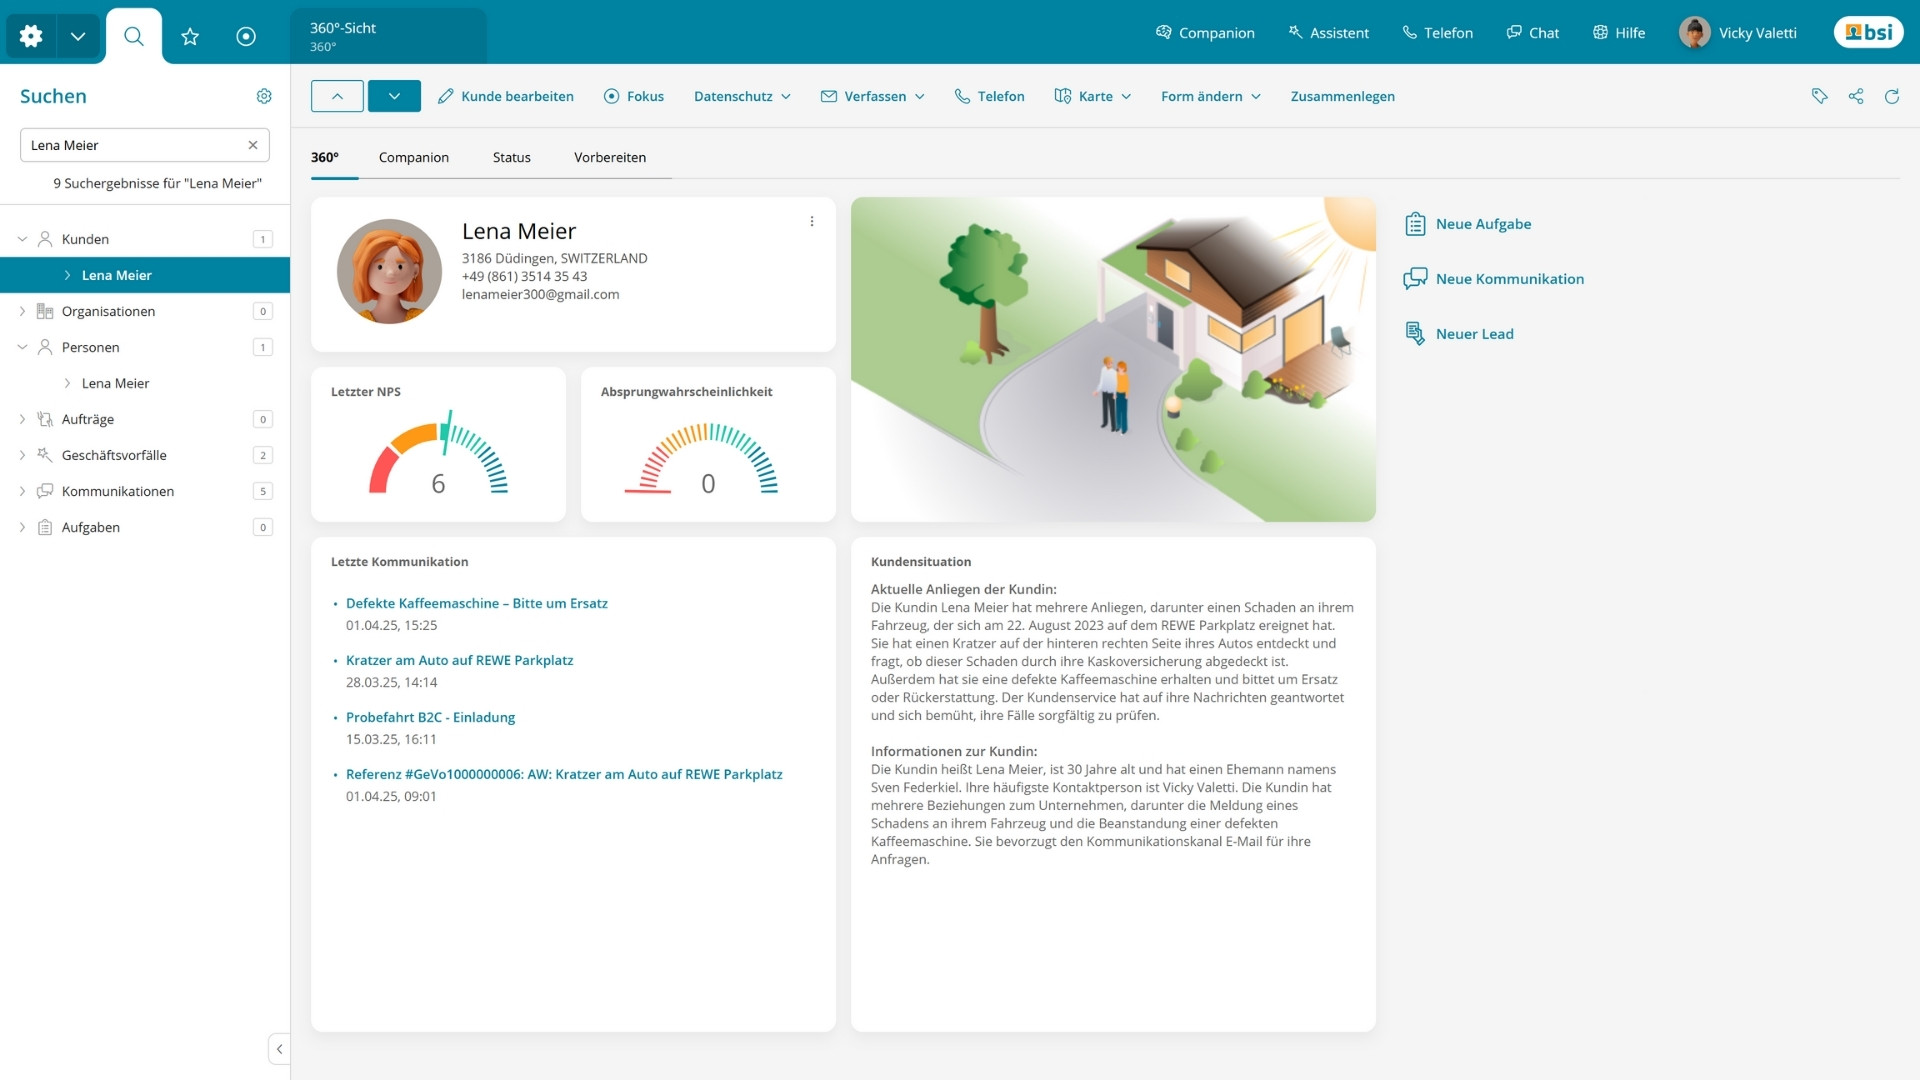The height and width of the screenshot is (1080, 1920).
Task: Open favorites via the star icon
Action: pyautogui.click(x=190, y=36)
